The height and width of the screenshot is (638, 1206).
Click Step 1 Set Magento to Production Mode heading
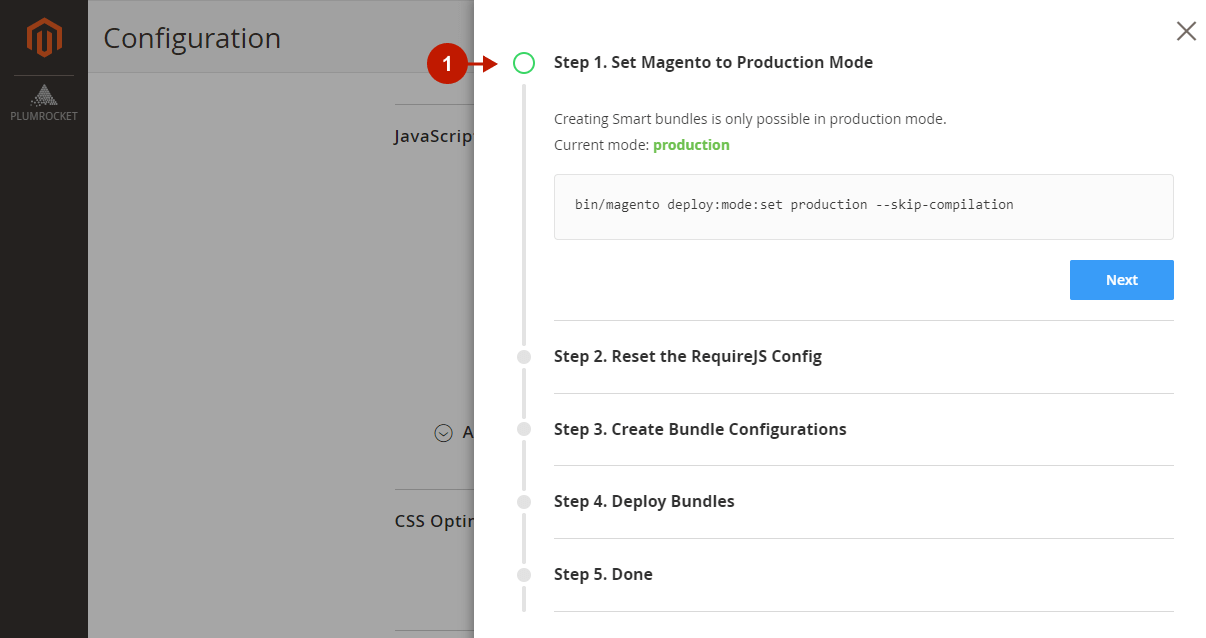coord(712,63)
